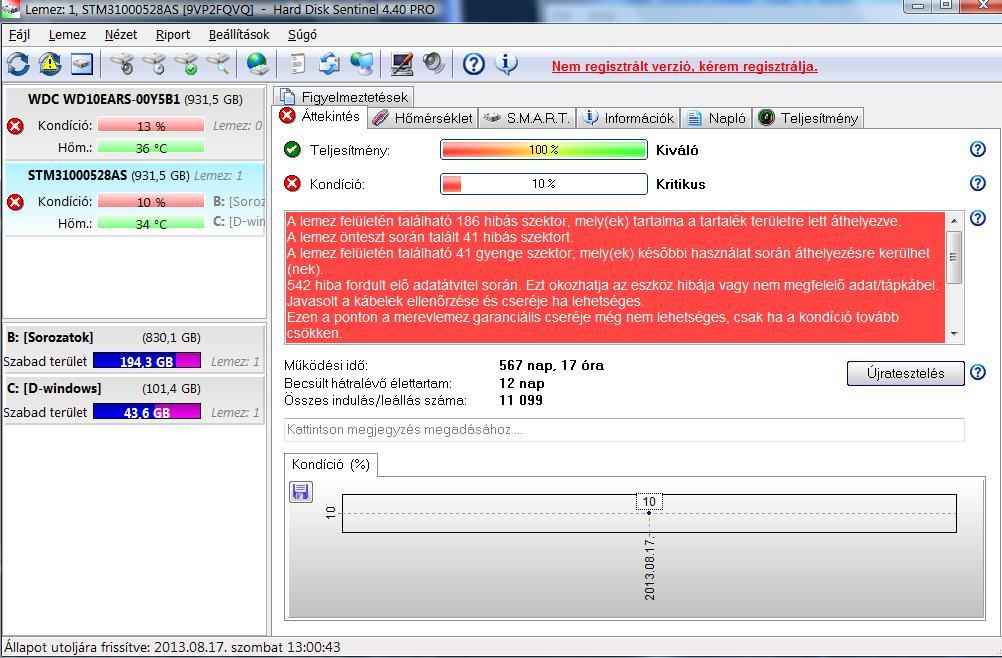Click the warning text scrollbar thumb

(954, 257)
